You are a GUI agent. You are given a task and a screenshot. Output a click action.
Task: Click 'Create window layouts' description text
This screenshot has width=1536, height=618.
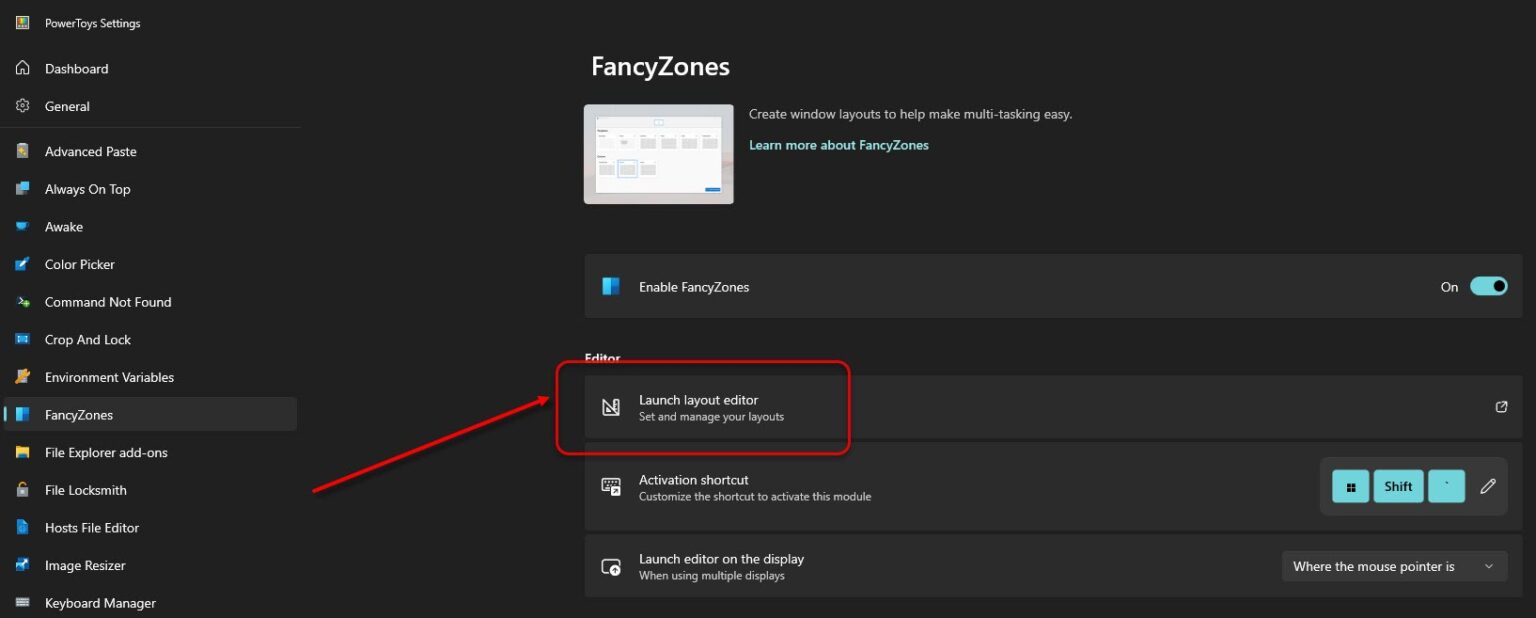(x=910, y=115)
